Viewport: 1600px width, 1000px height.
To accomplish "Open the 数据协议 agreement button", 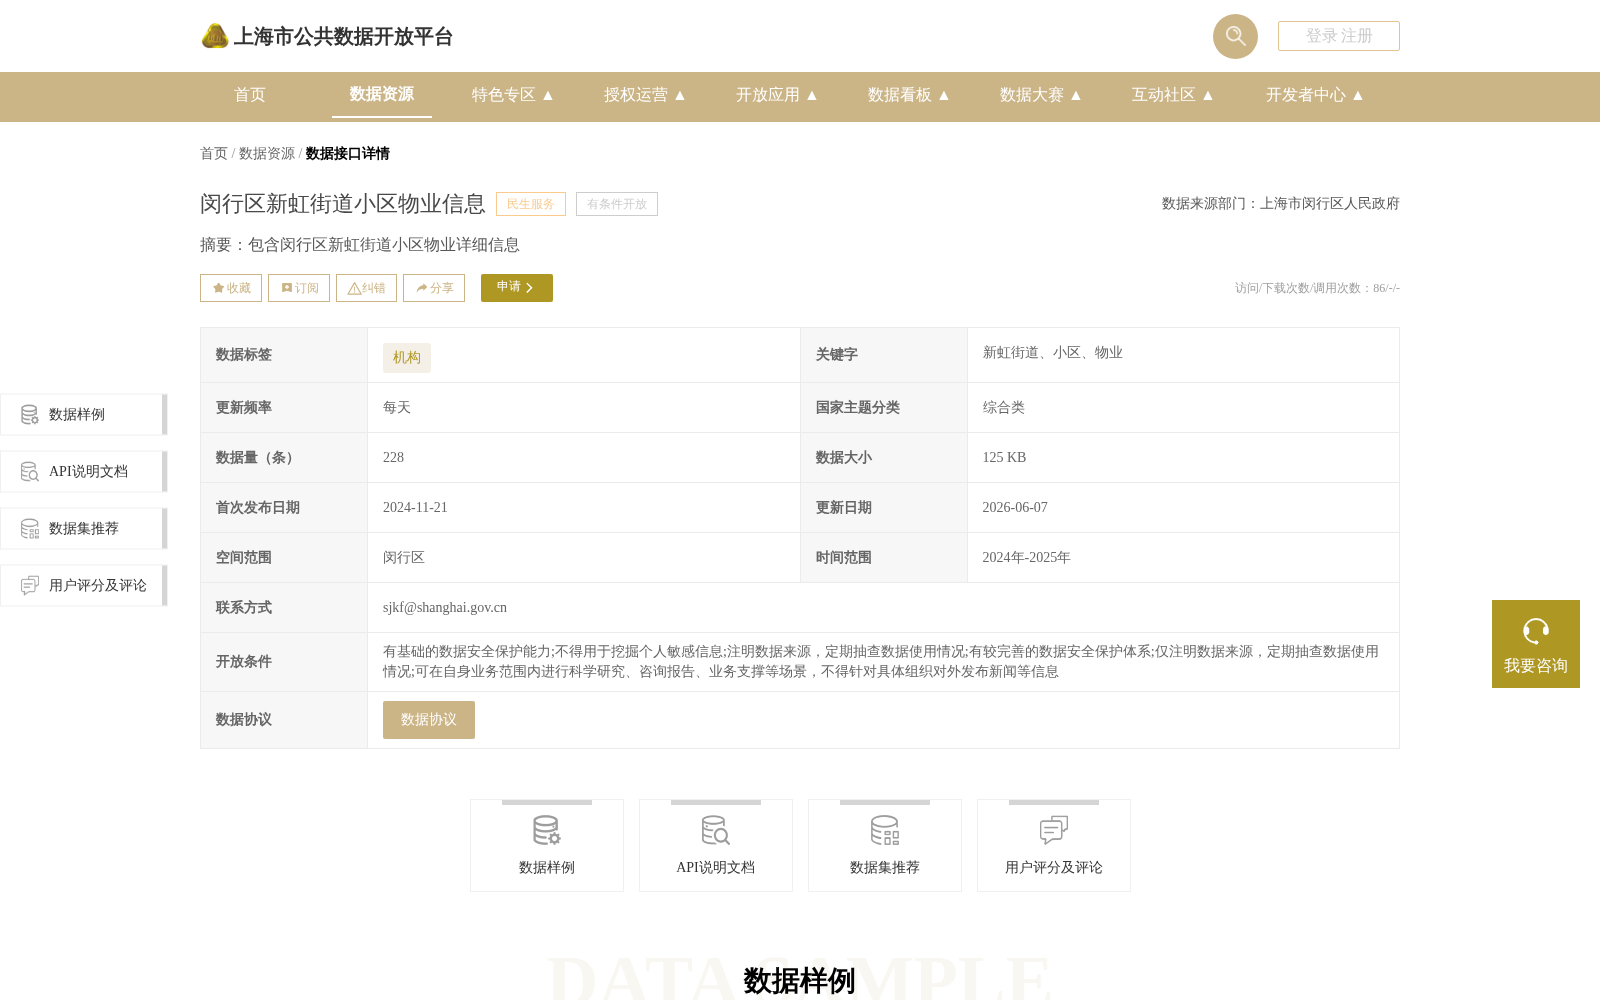I will pyautogui.click(x=429, y=720).
